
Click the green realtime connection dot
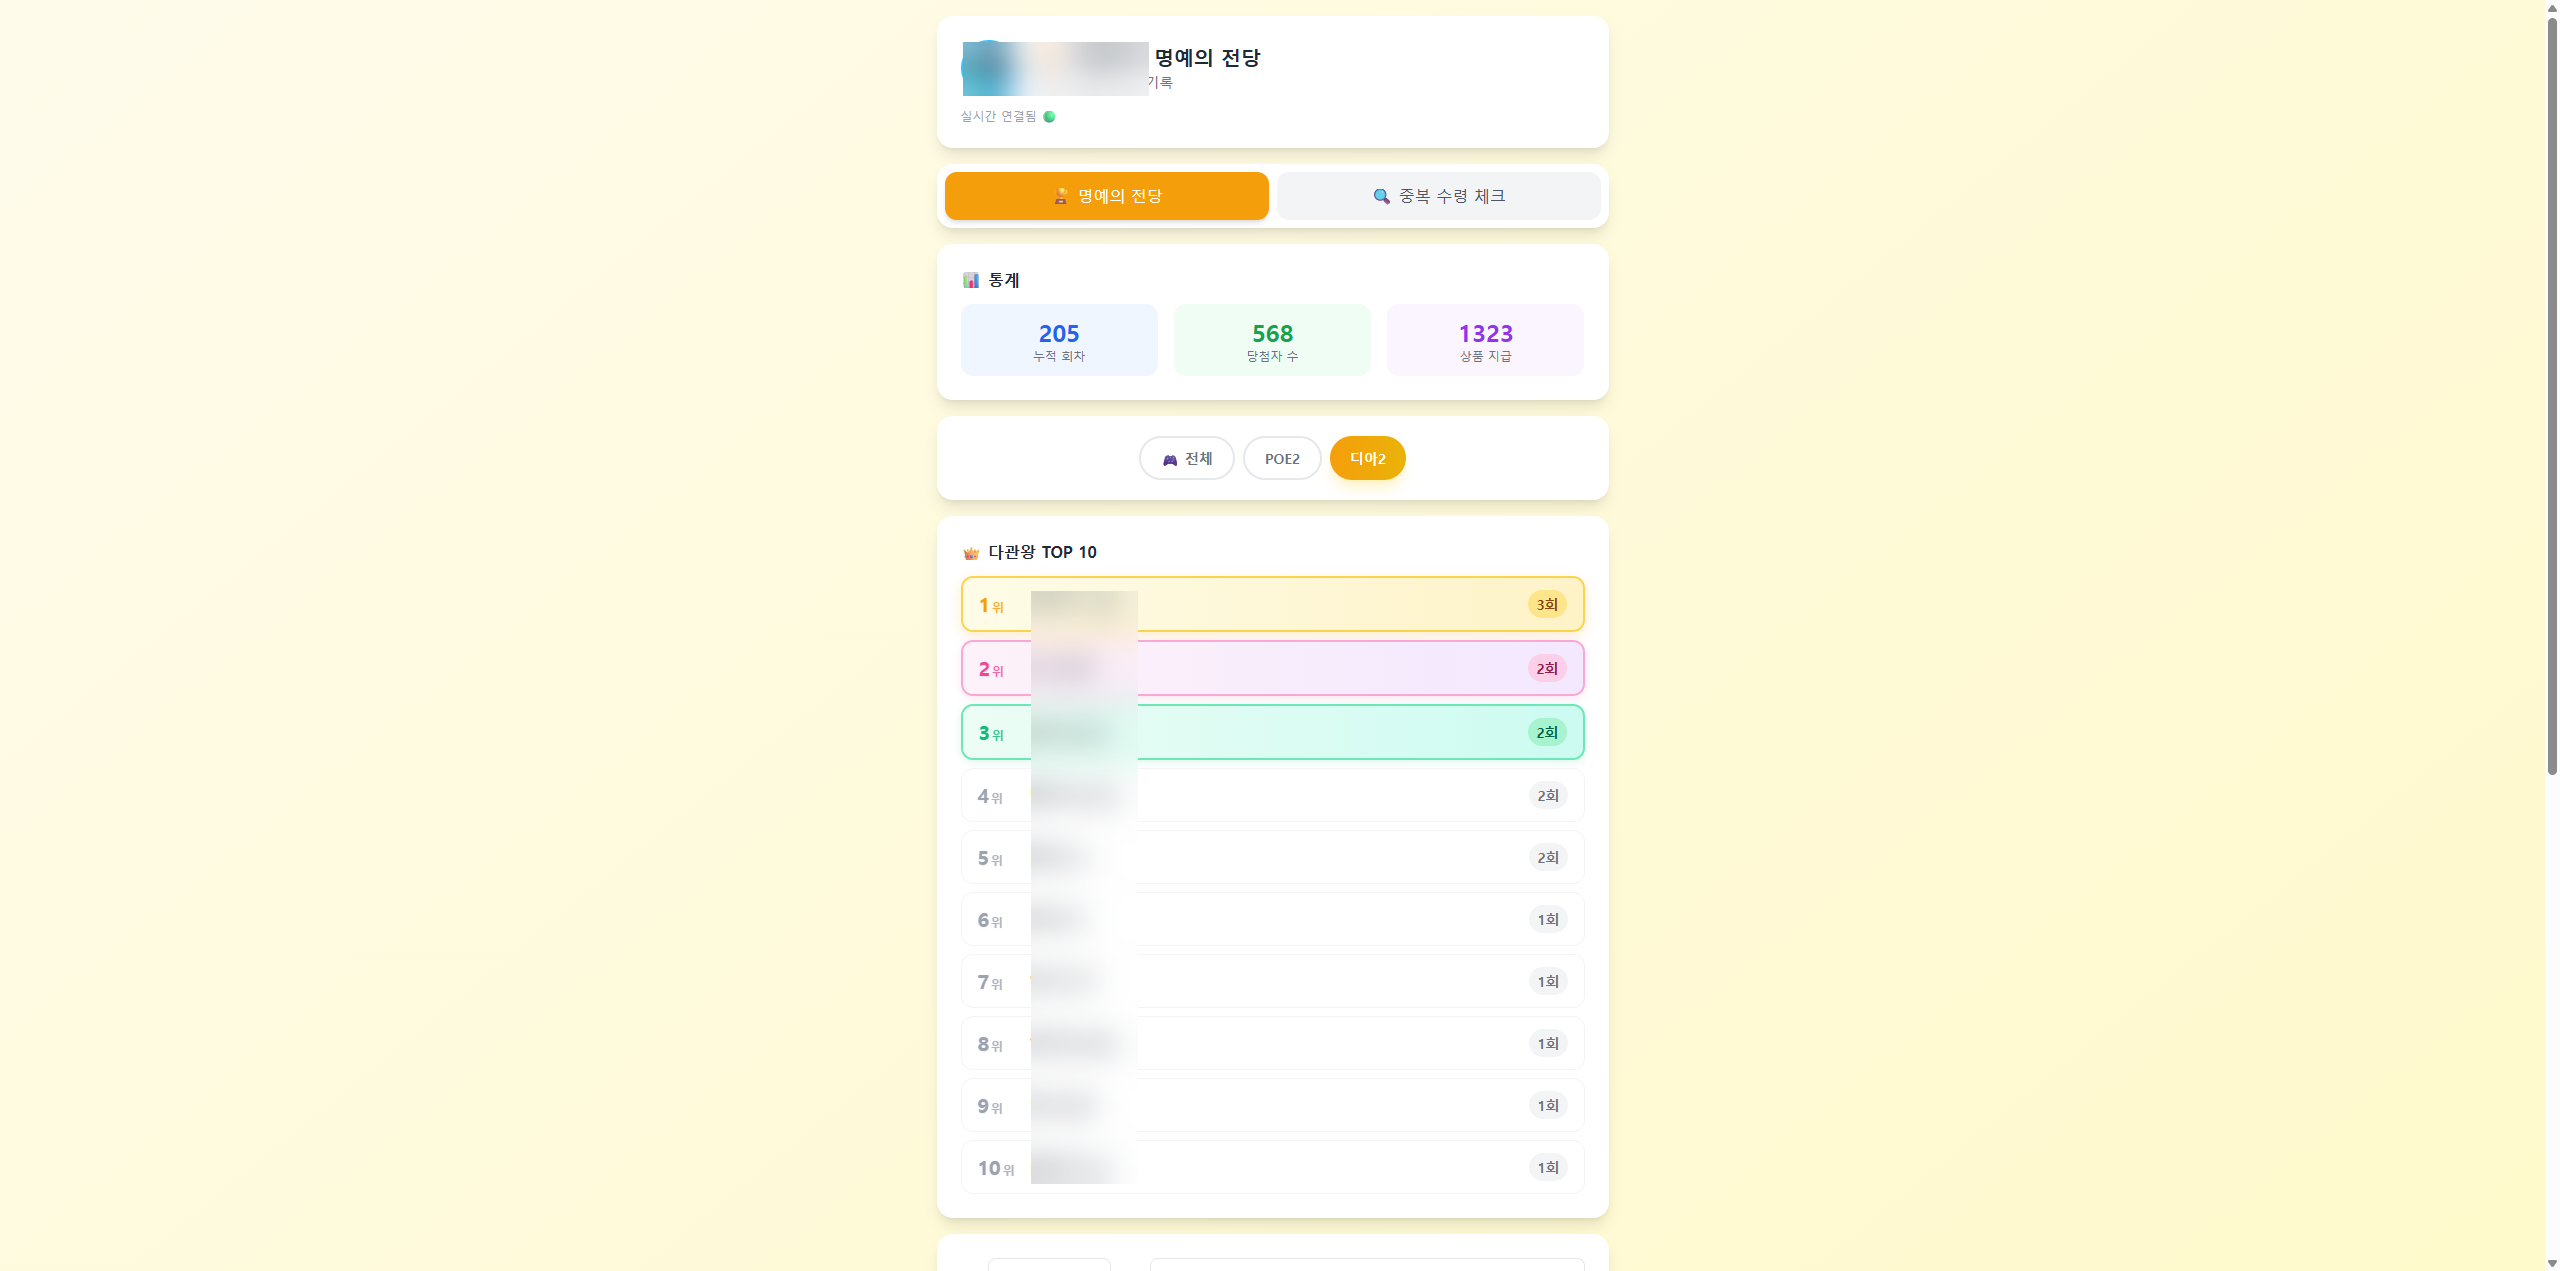click(1048, 117)
